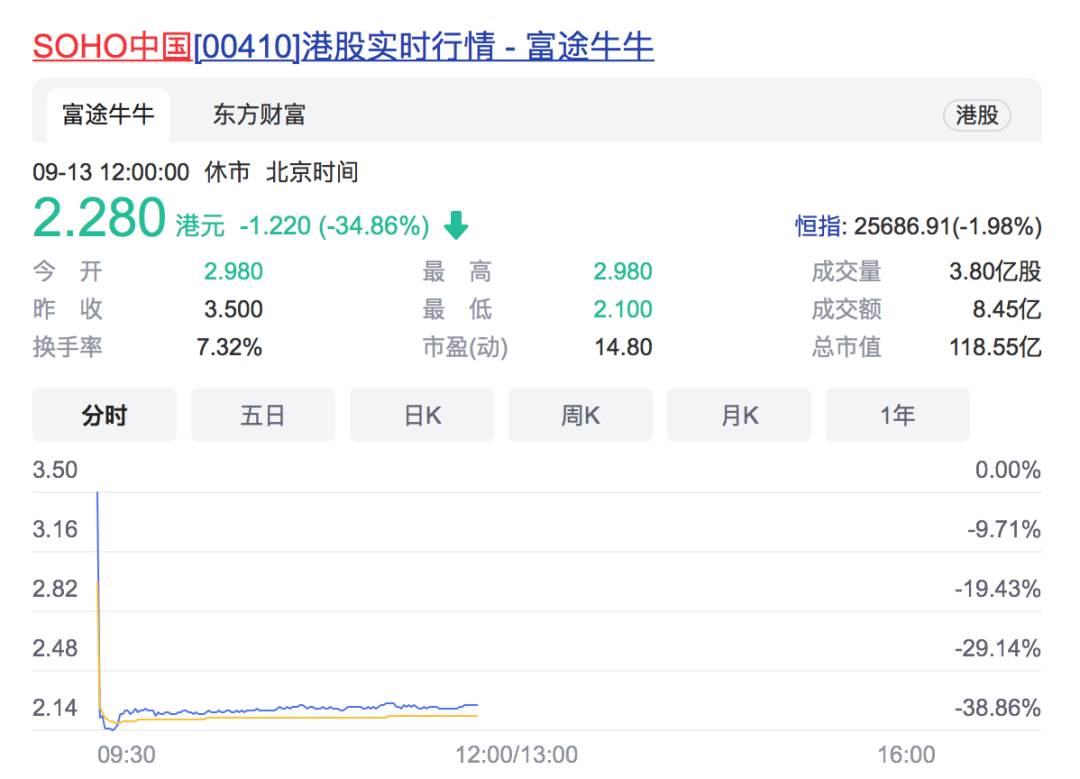Click the blue price line on chart
The width and height of the screenshot is (1080, 779).
tap(300, 708)
